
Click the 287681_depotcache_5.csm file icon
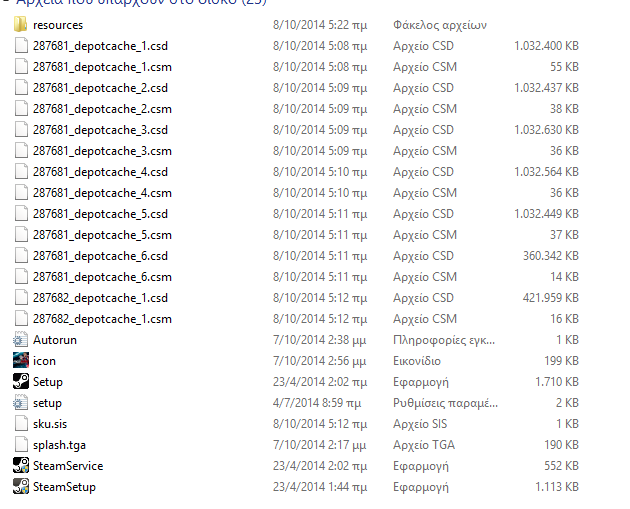click(21, 234)
